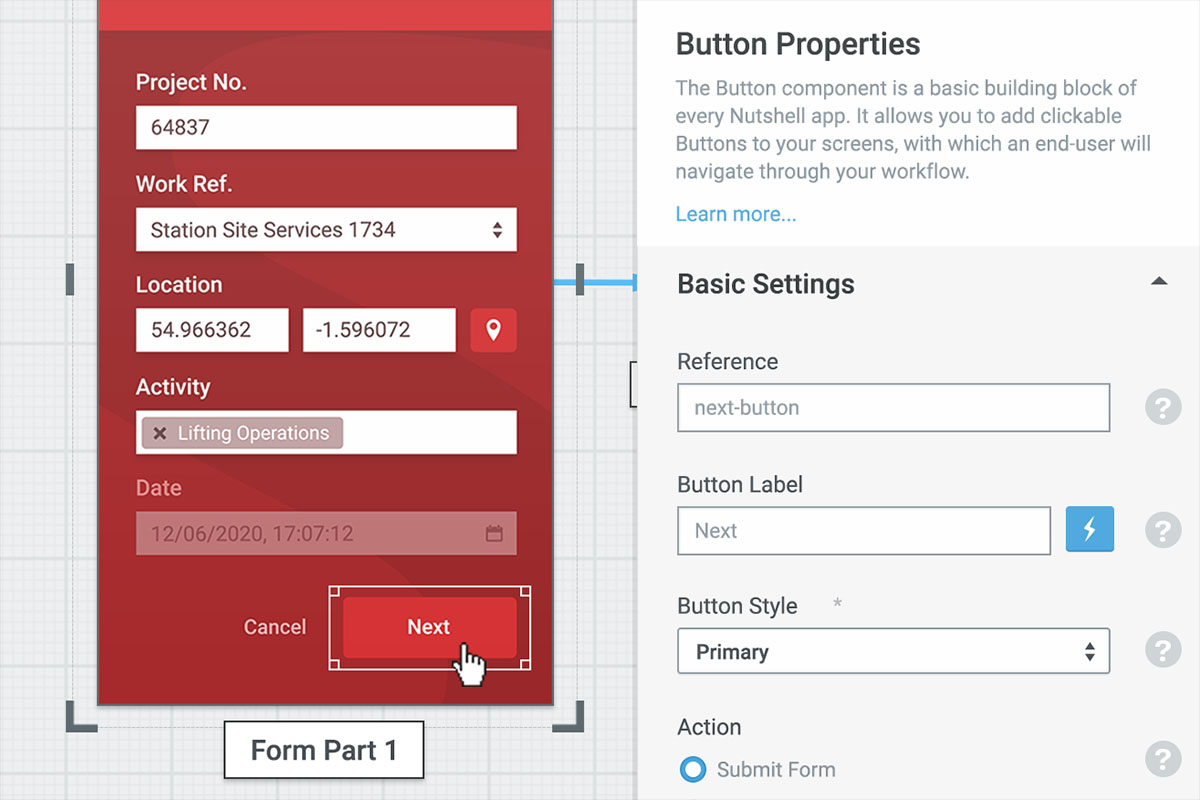This screenshot has width=1200, height=800.
Task: Open help for the Action setting
Action: click(1162, 759)
